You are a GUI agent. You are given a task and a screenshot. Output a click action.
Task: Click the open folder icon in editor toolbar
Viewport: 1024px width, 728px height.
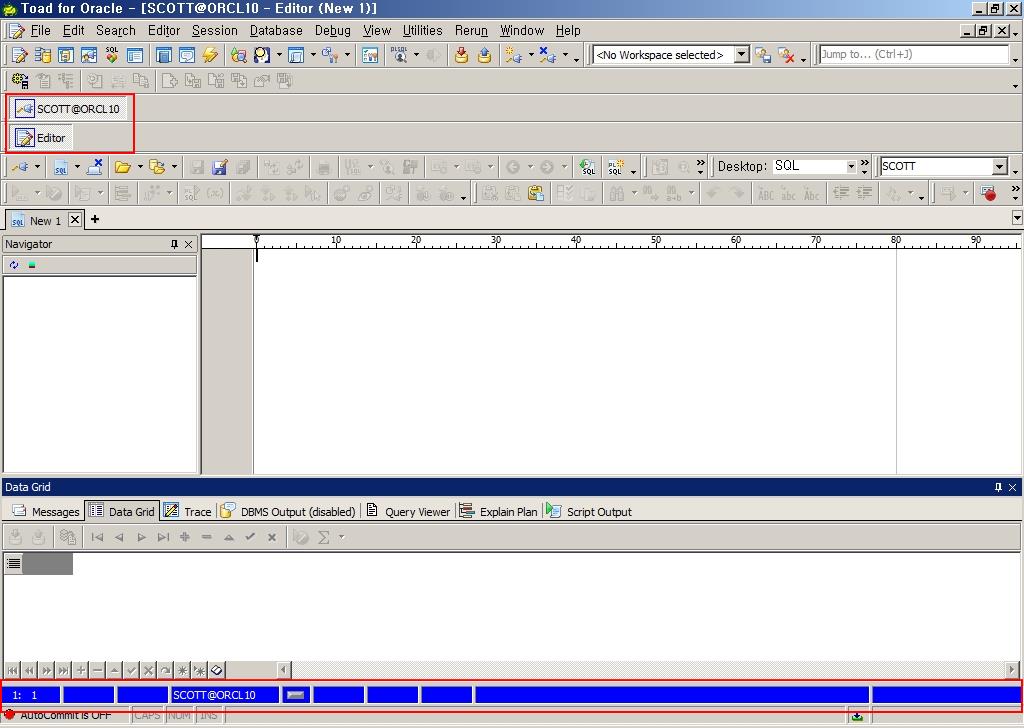pyautogui.click(x=122, y=167)
